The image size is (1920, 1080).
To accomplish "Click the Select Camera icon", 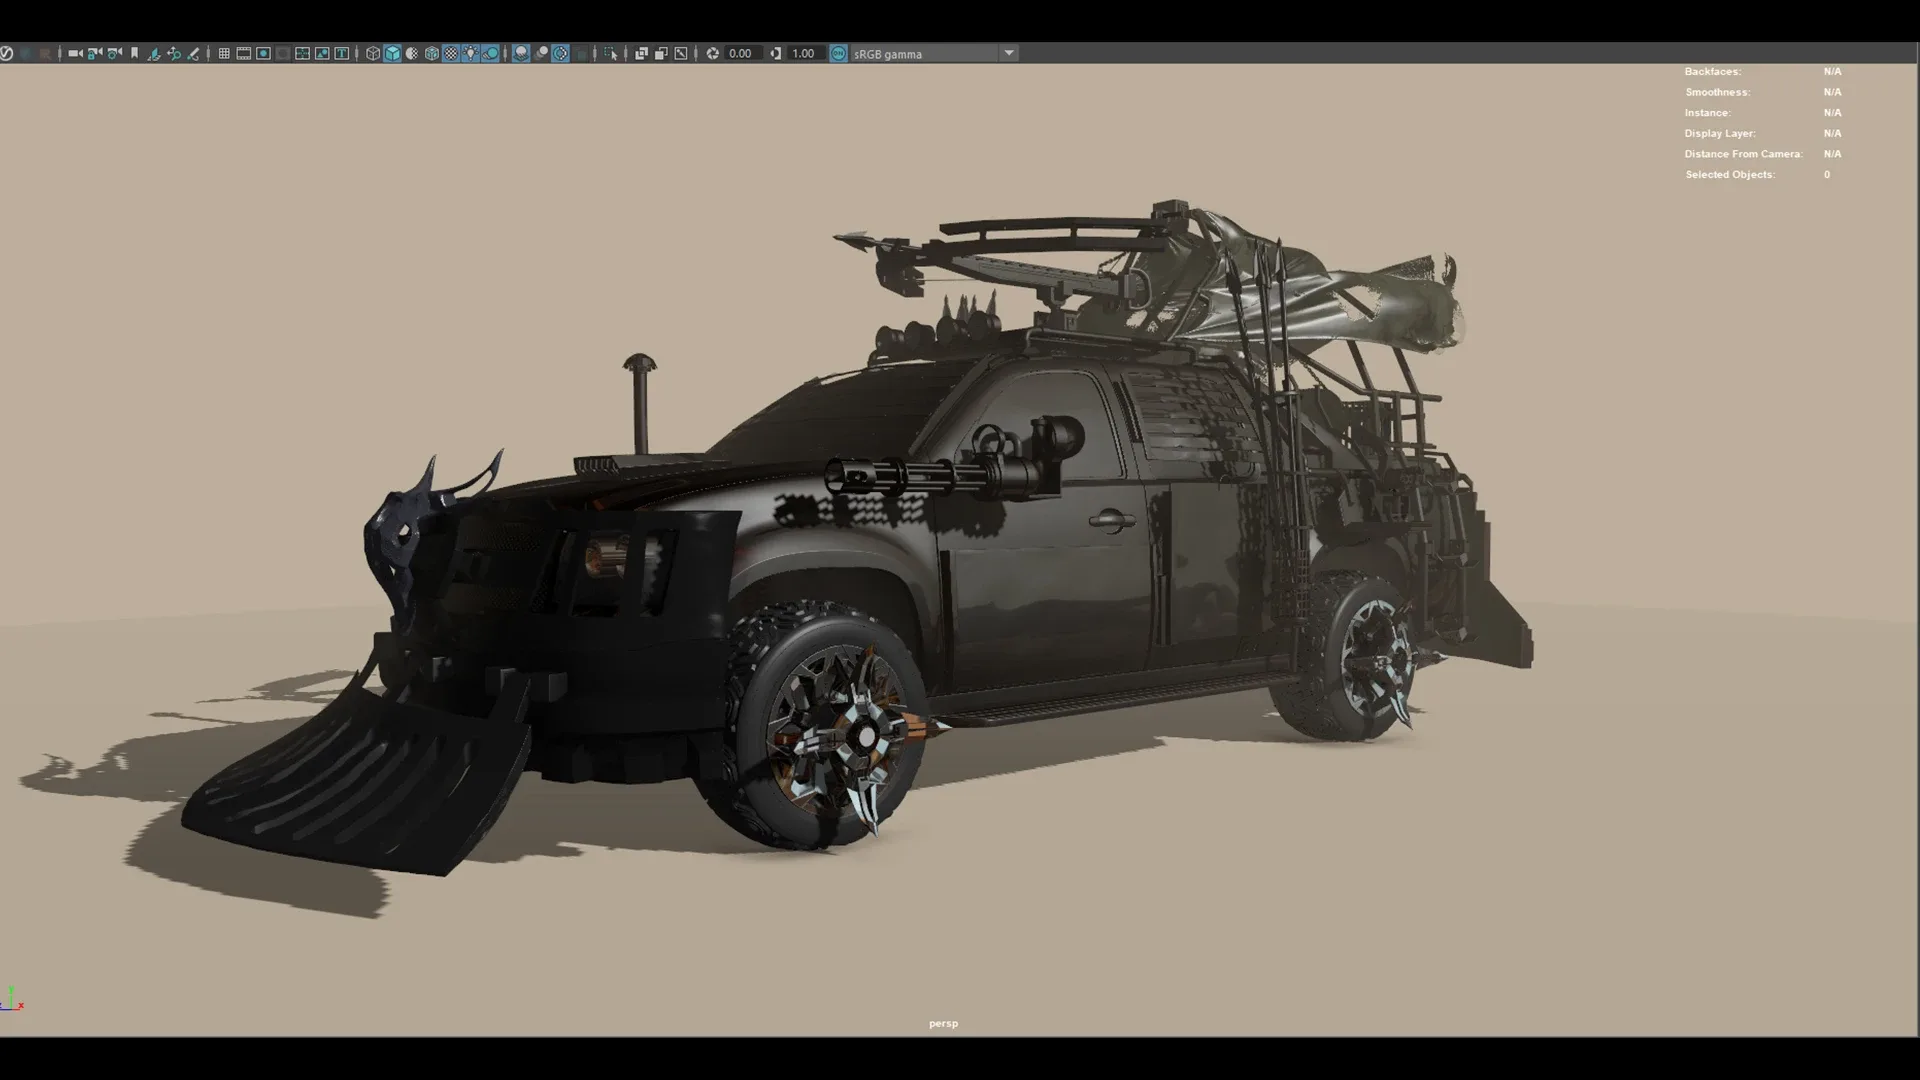I will (75, 53).
